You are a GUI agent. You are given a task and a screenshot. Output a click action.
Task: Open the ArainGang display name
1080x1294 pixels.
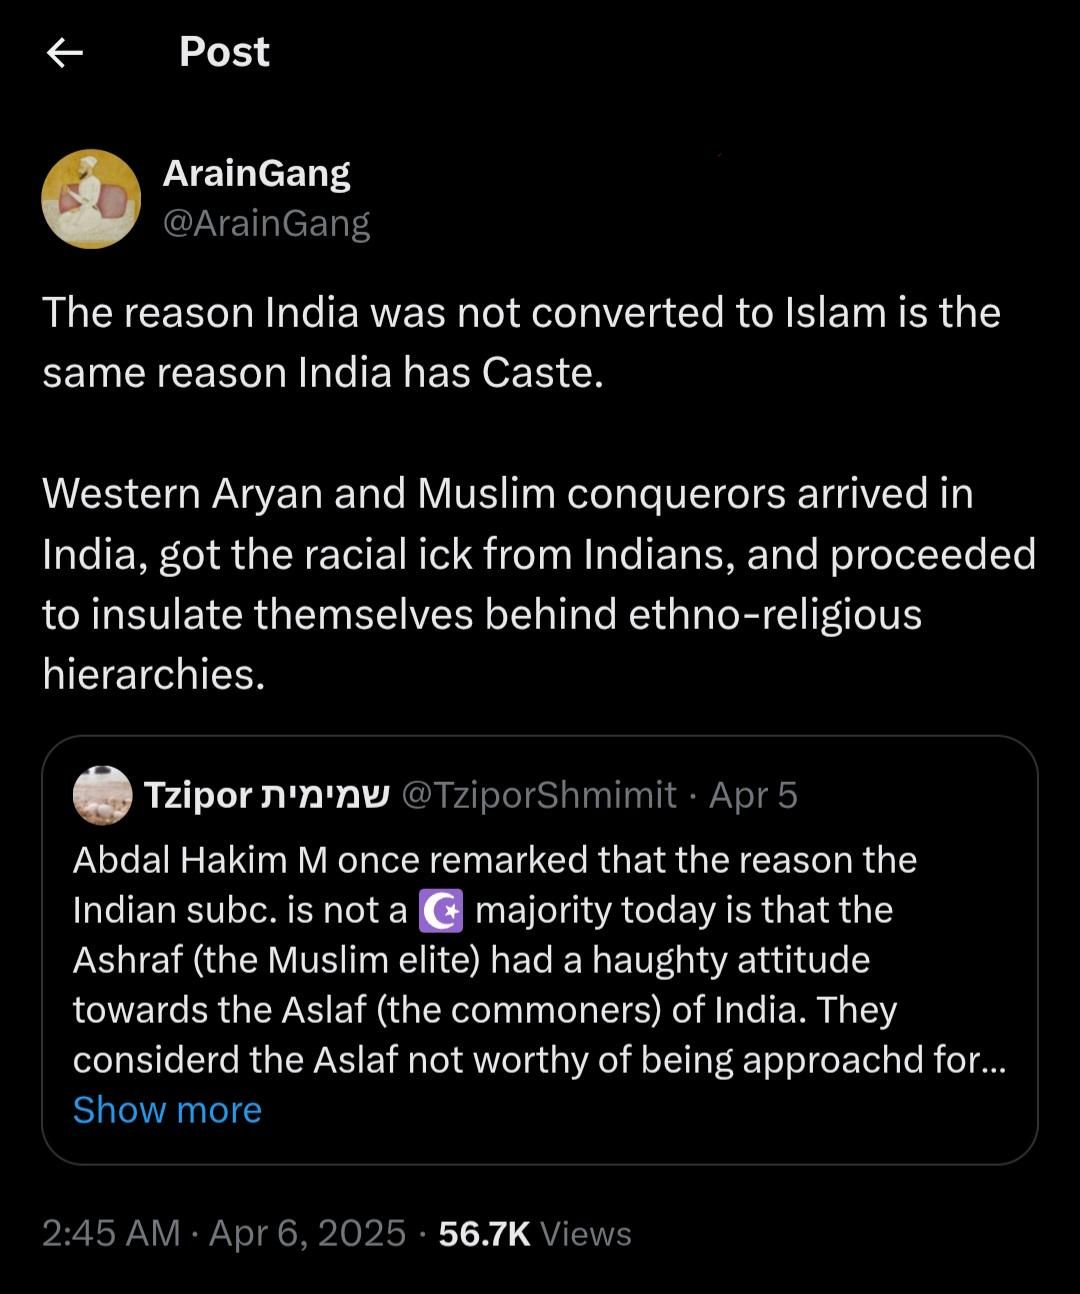(256, 173)
